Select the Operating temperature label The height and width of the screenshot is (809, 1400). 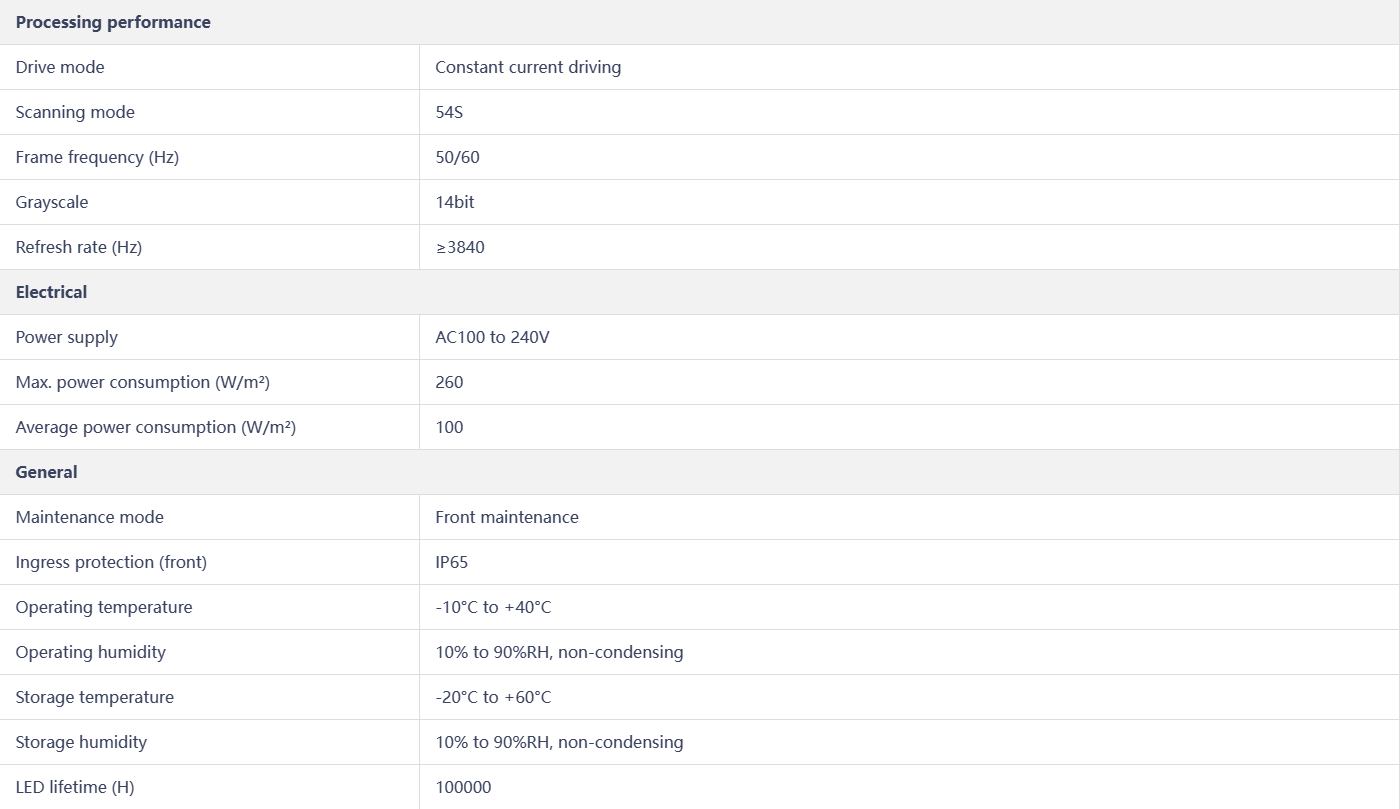(x=104, y=607)
